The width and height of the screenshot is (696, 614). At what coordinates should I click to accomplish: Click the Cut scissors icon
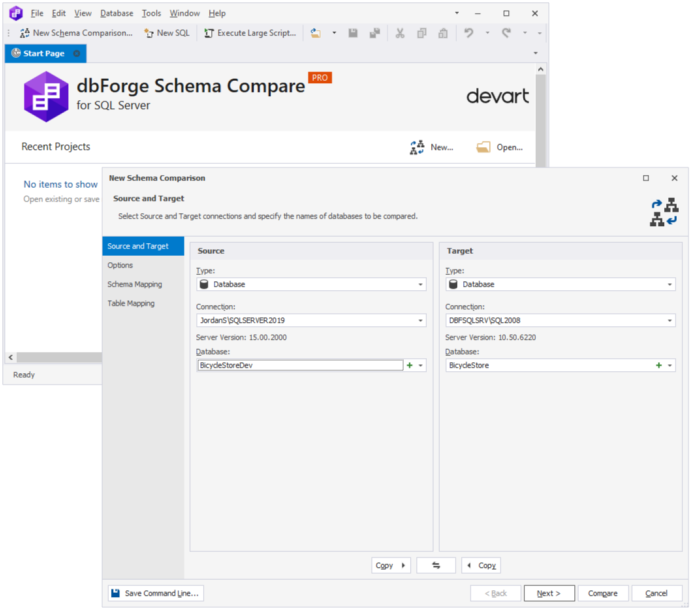pos(400,33)
